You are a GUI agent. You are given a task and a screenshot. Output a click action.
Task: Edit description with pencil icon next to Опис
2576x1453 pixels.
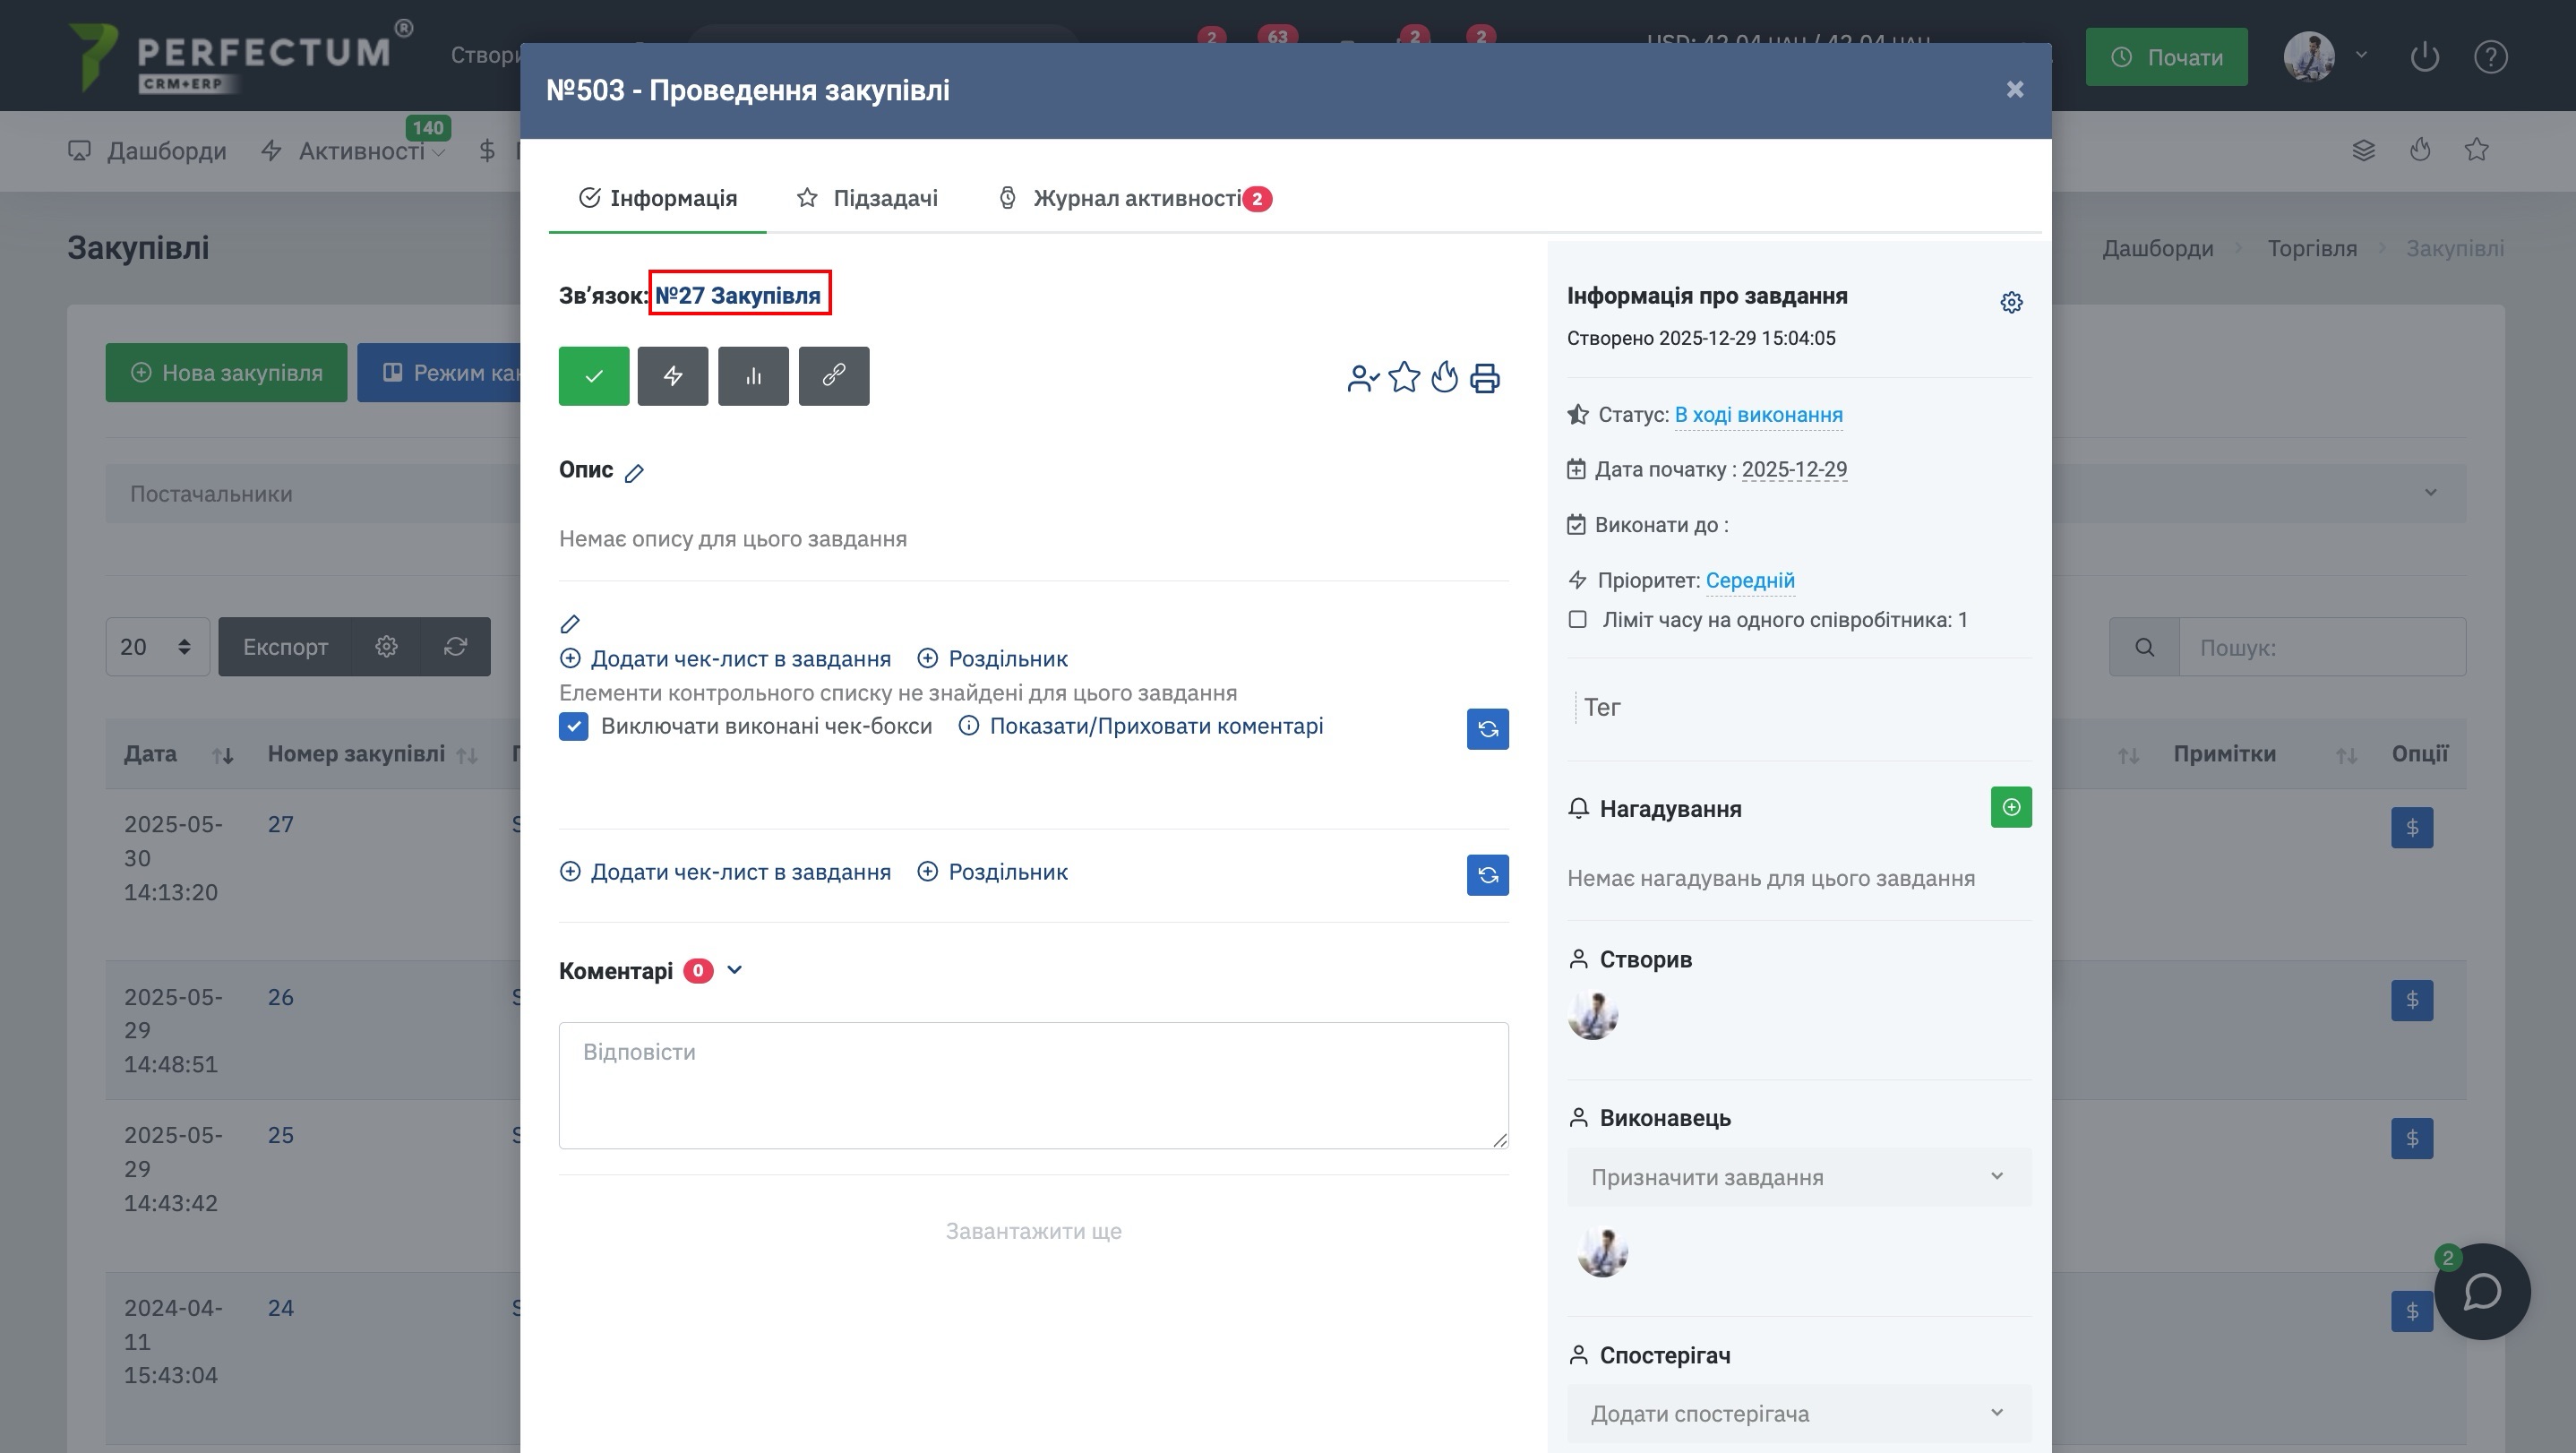(635, 473)
